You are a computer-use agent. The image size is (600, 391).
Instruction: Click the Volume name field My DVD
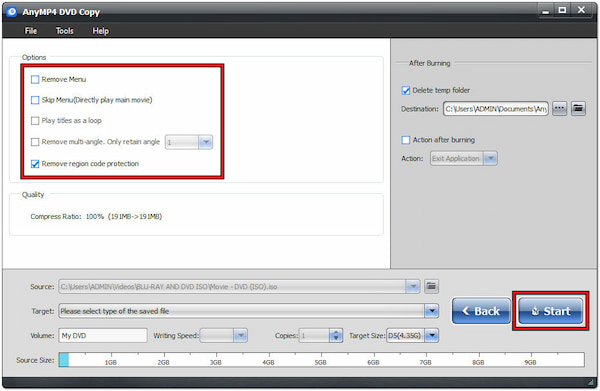pos(103,336)
